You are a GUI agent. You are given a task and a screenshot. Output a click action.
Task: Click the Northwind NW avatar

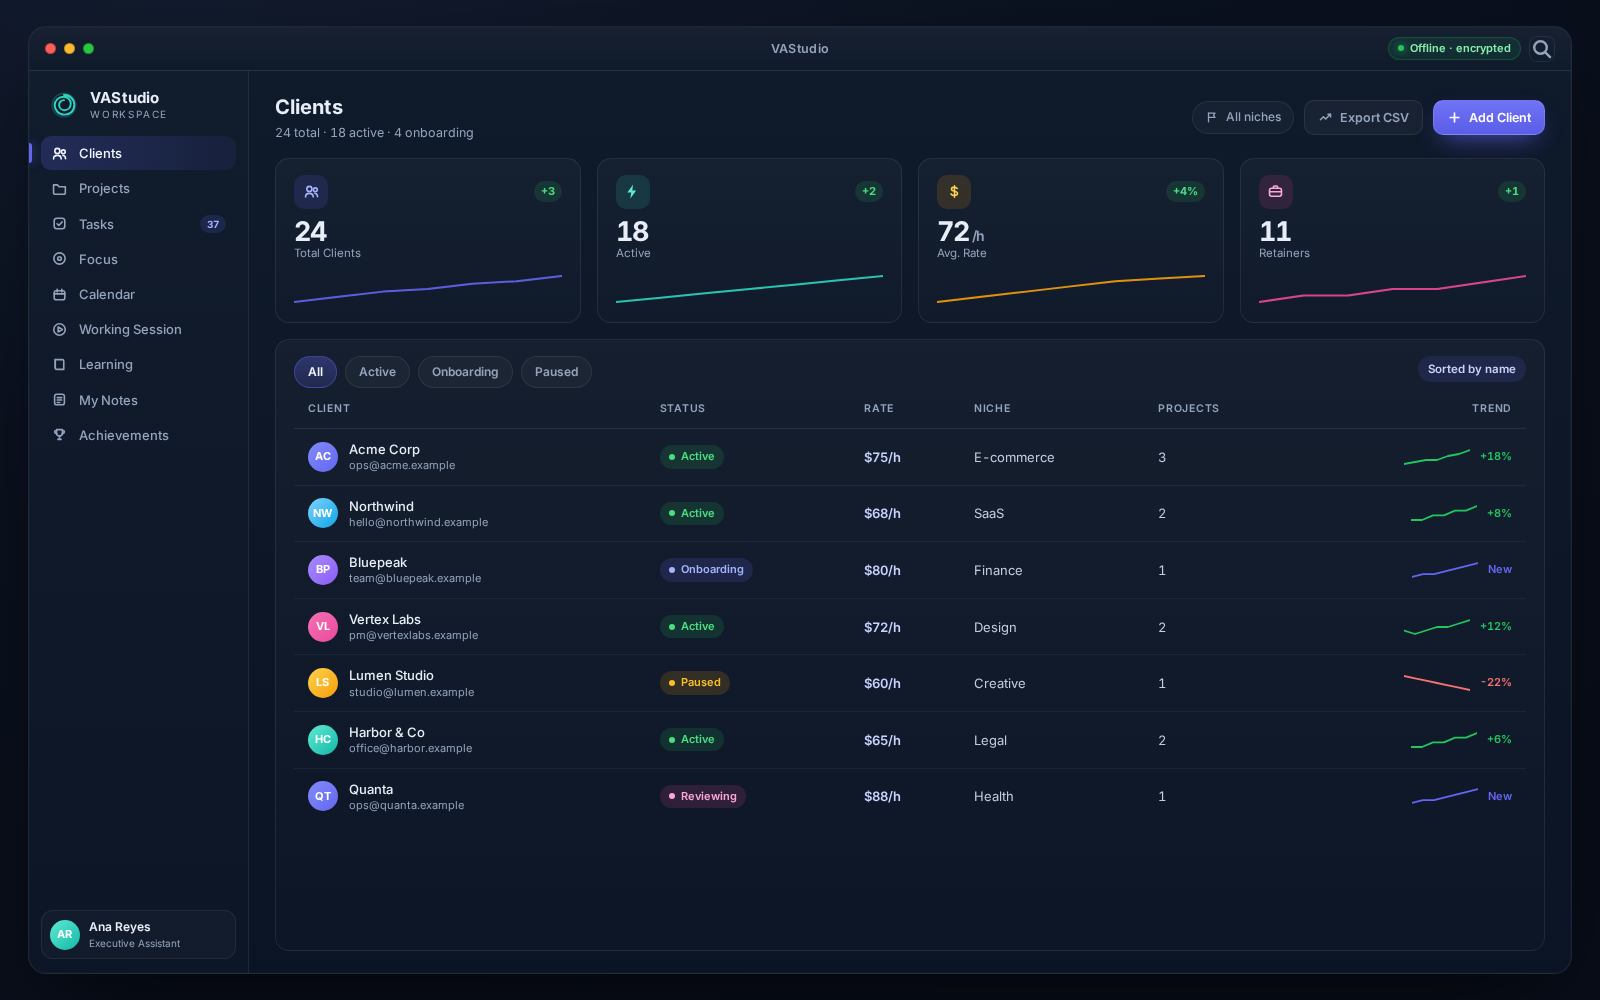point(323,513)
